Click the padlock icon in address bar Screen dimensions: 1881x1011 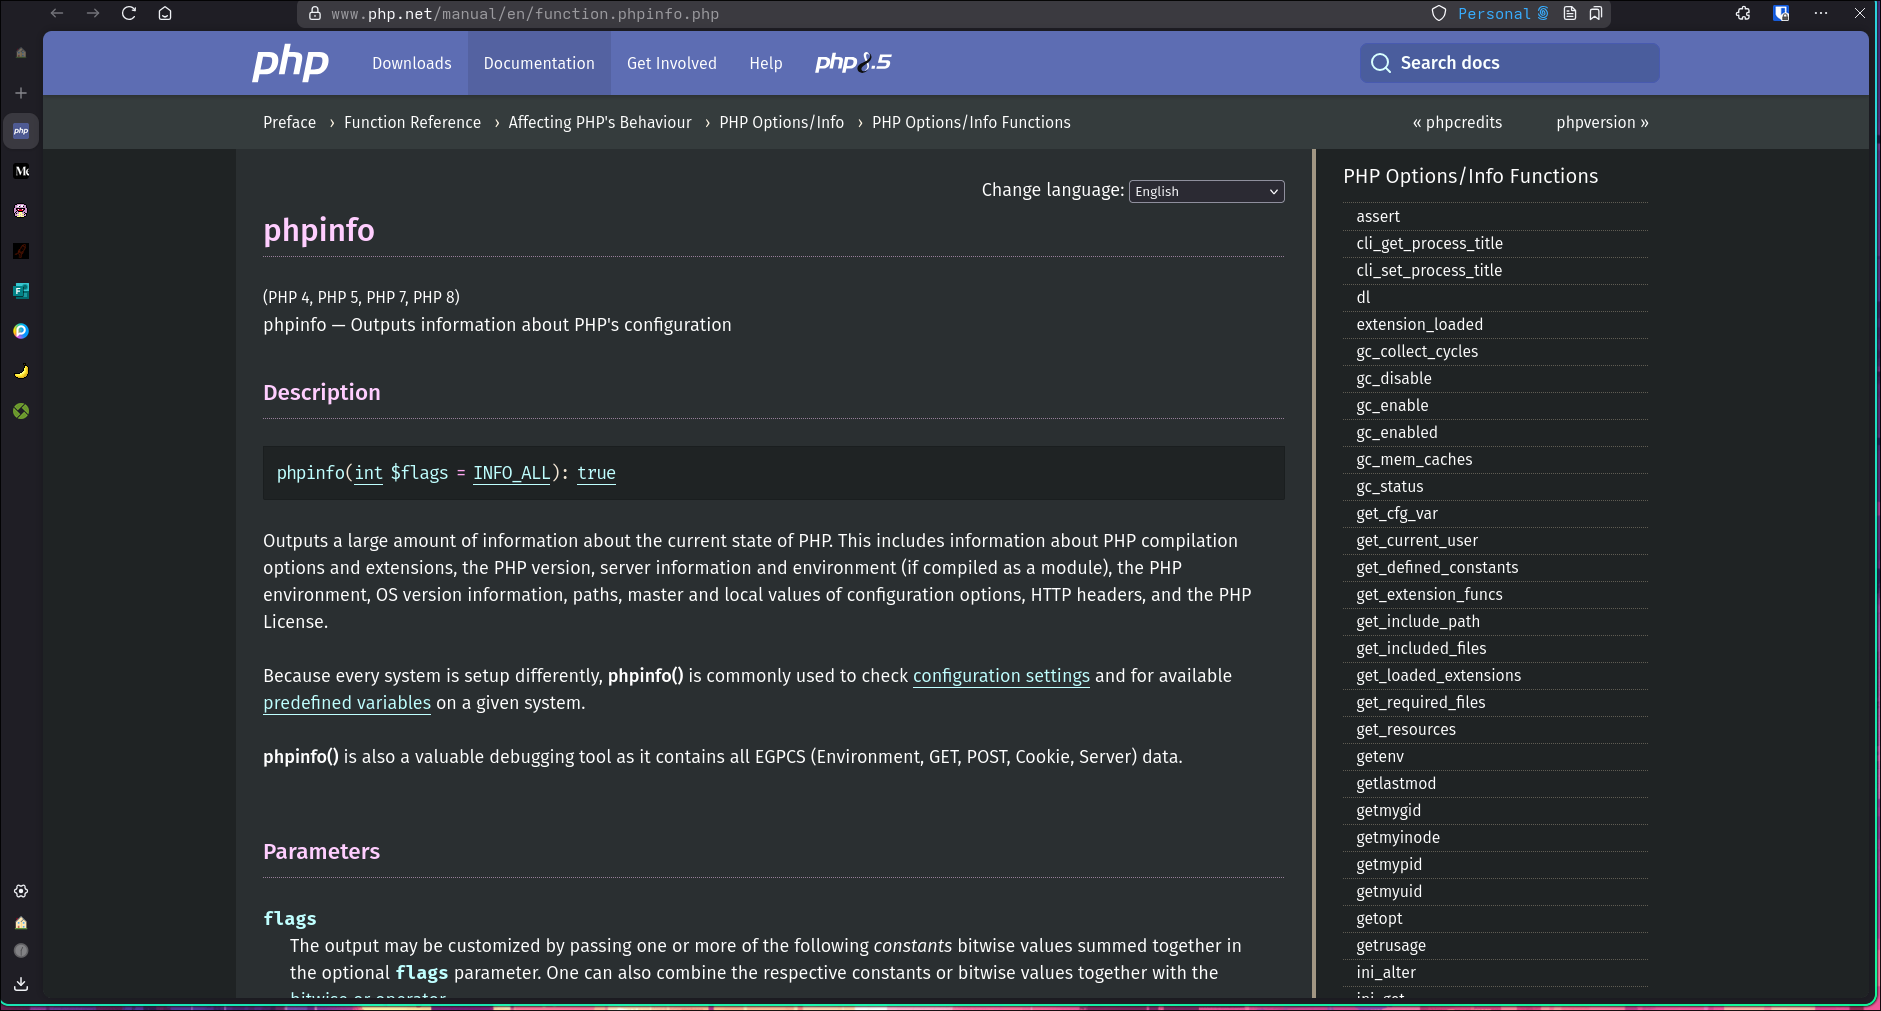tap(315, 14)
